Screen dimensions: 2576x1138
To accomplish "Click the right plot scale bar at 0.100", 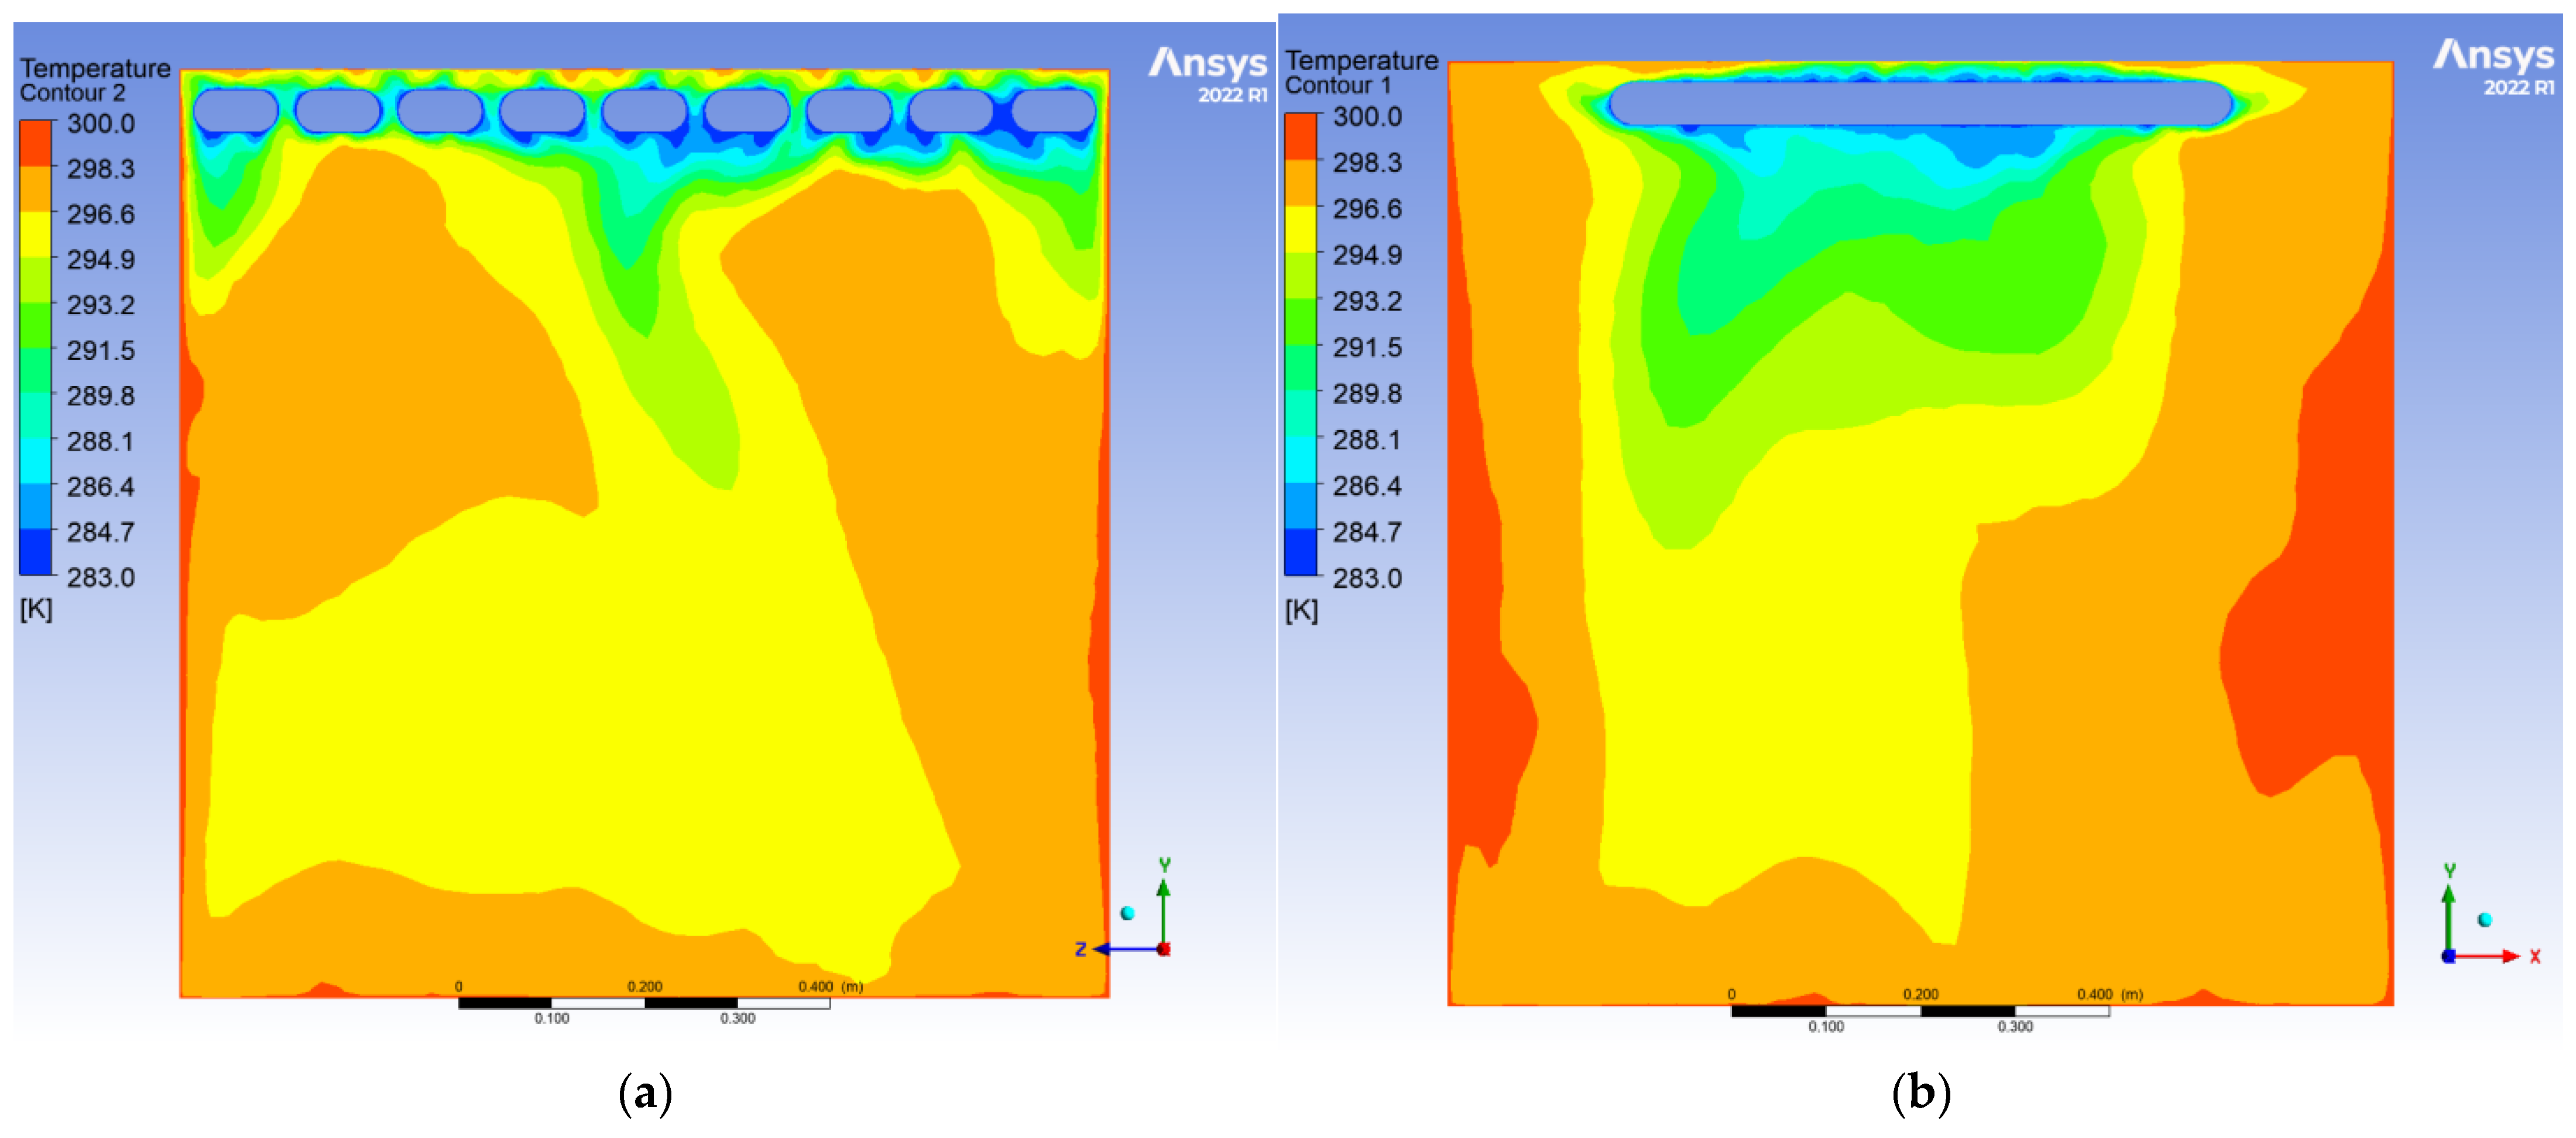I will pyautogui.click(x=1826, y=1011).
